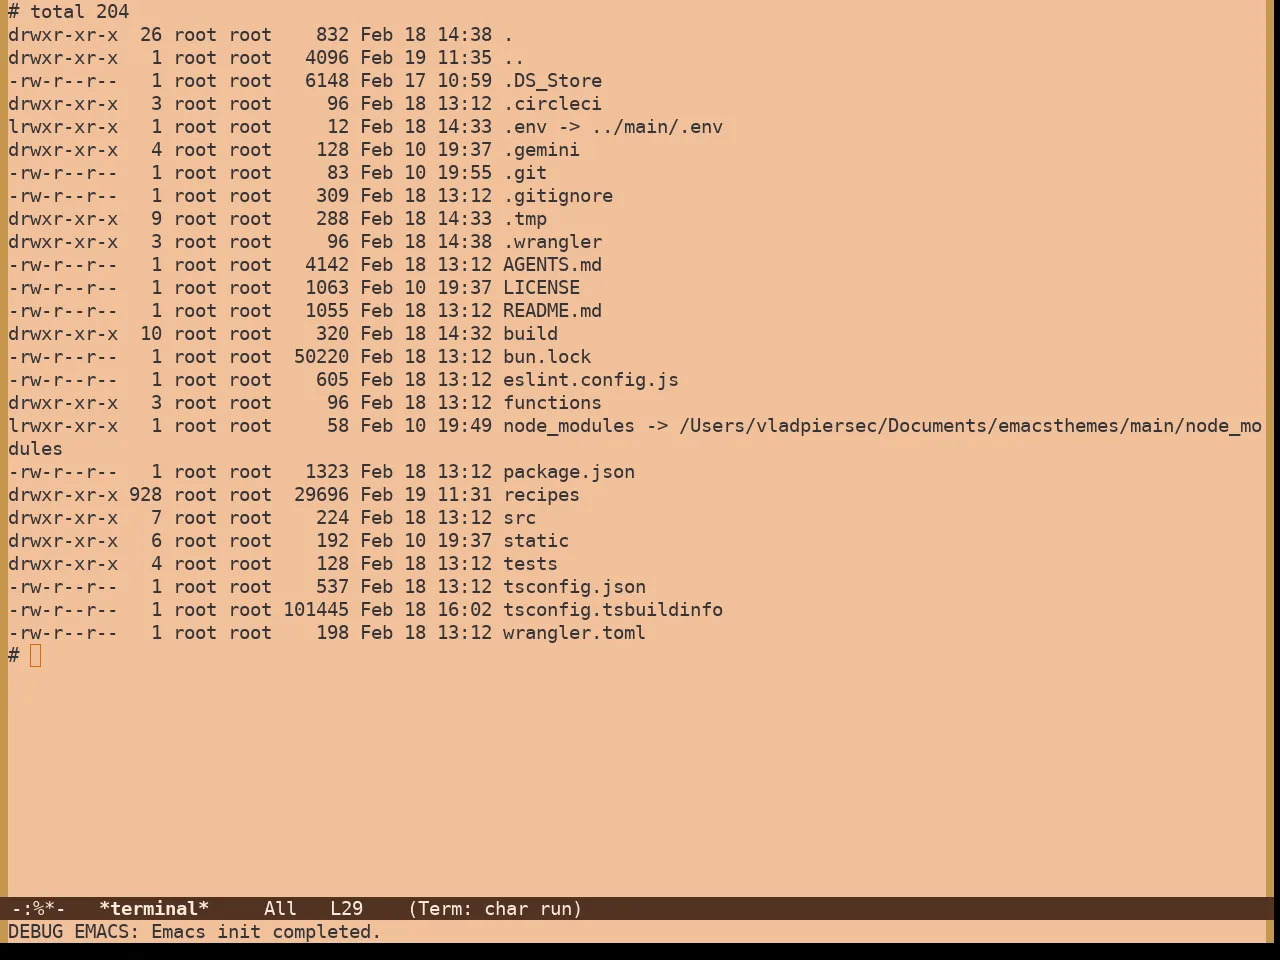The height and width of the screenshot is (960, 1280).
Task: Click the .gitignore file name
Action: click(x=558, y=196)
